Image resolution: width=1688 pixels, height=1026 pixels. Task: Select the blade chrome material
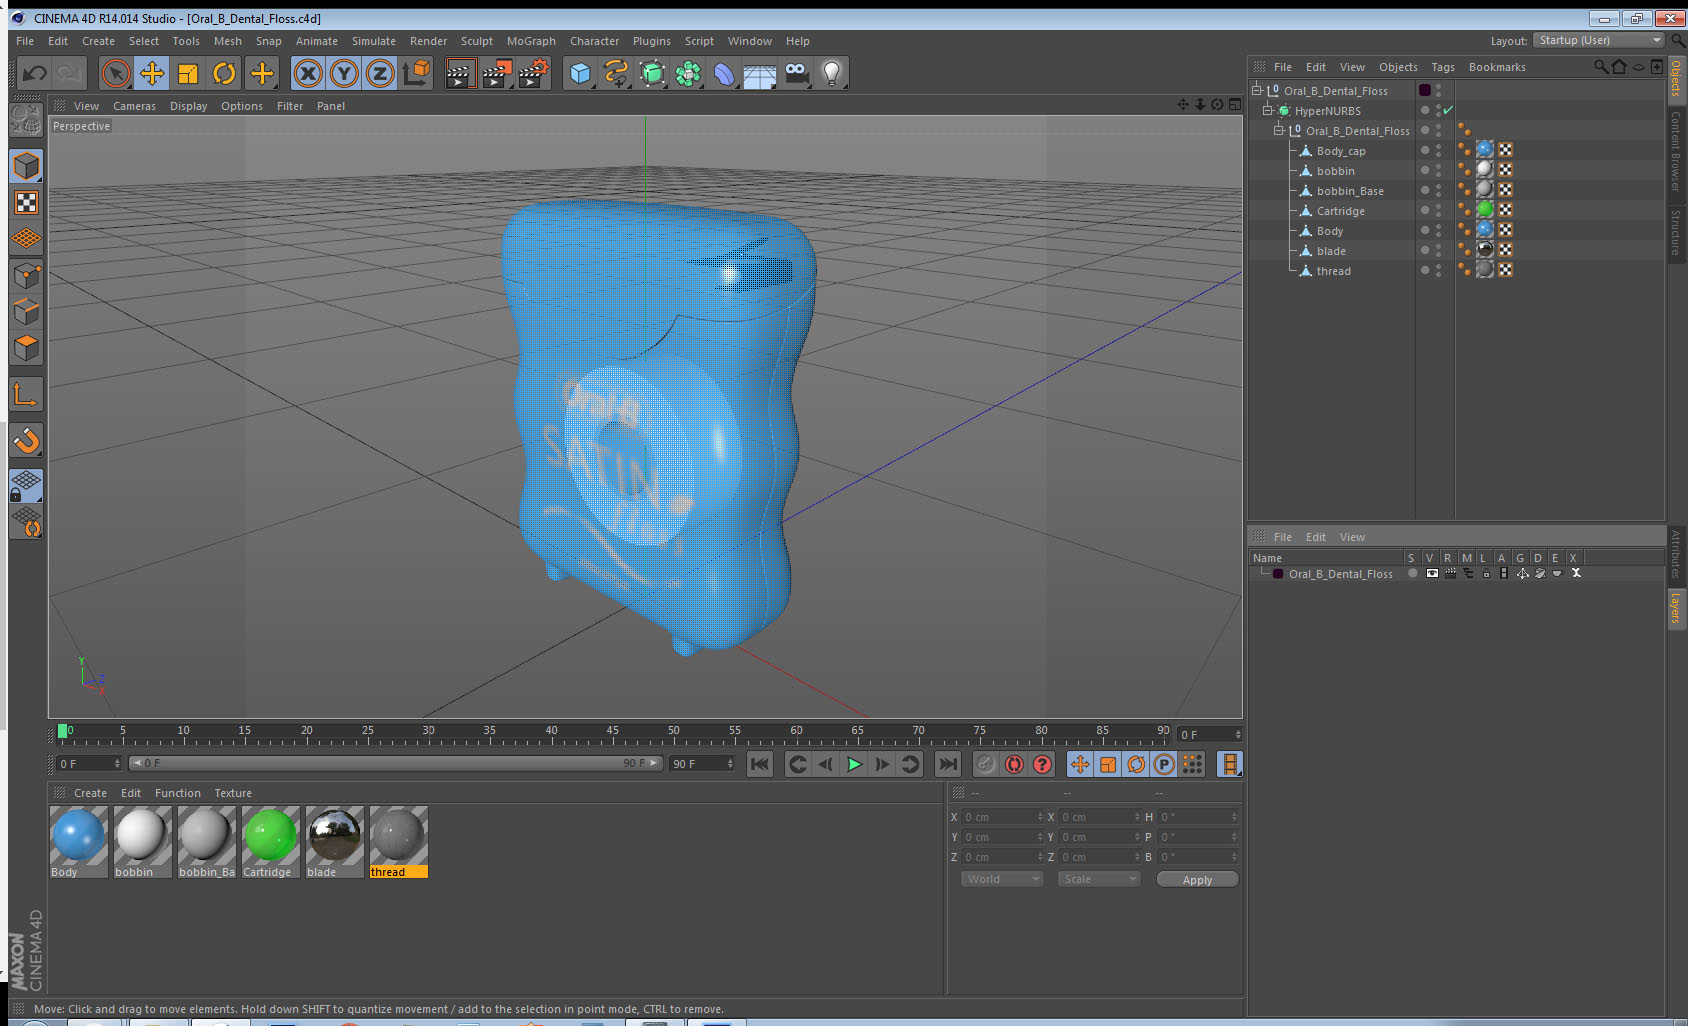[x=335, y=842]
